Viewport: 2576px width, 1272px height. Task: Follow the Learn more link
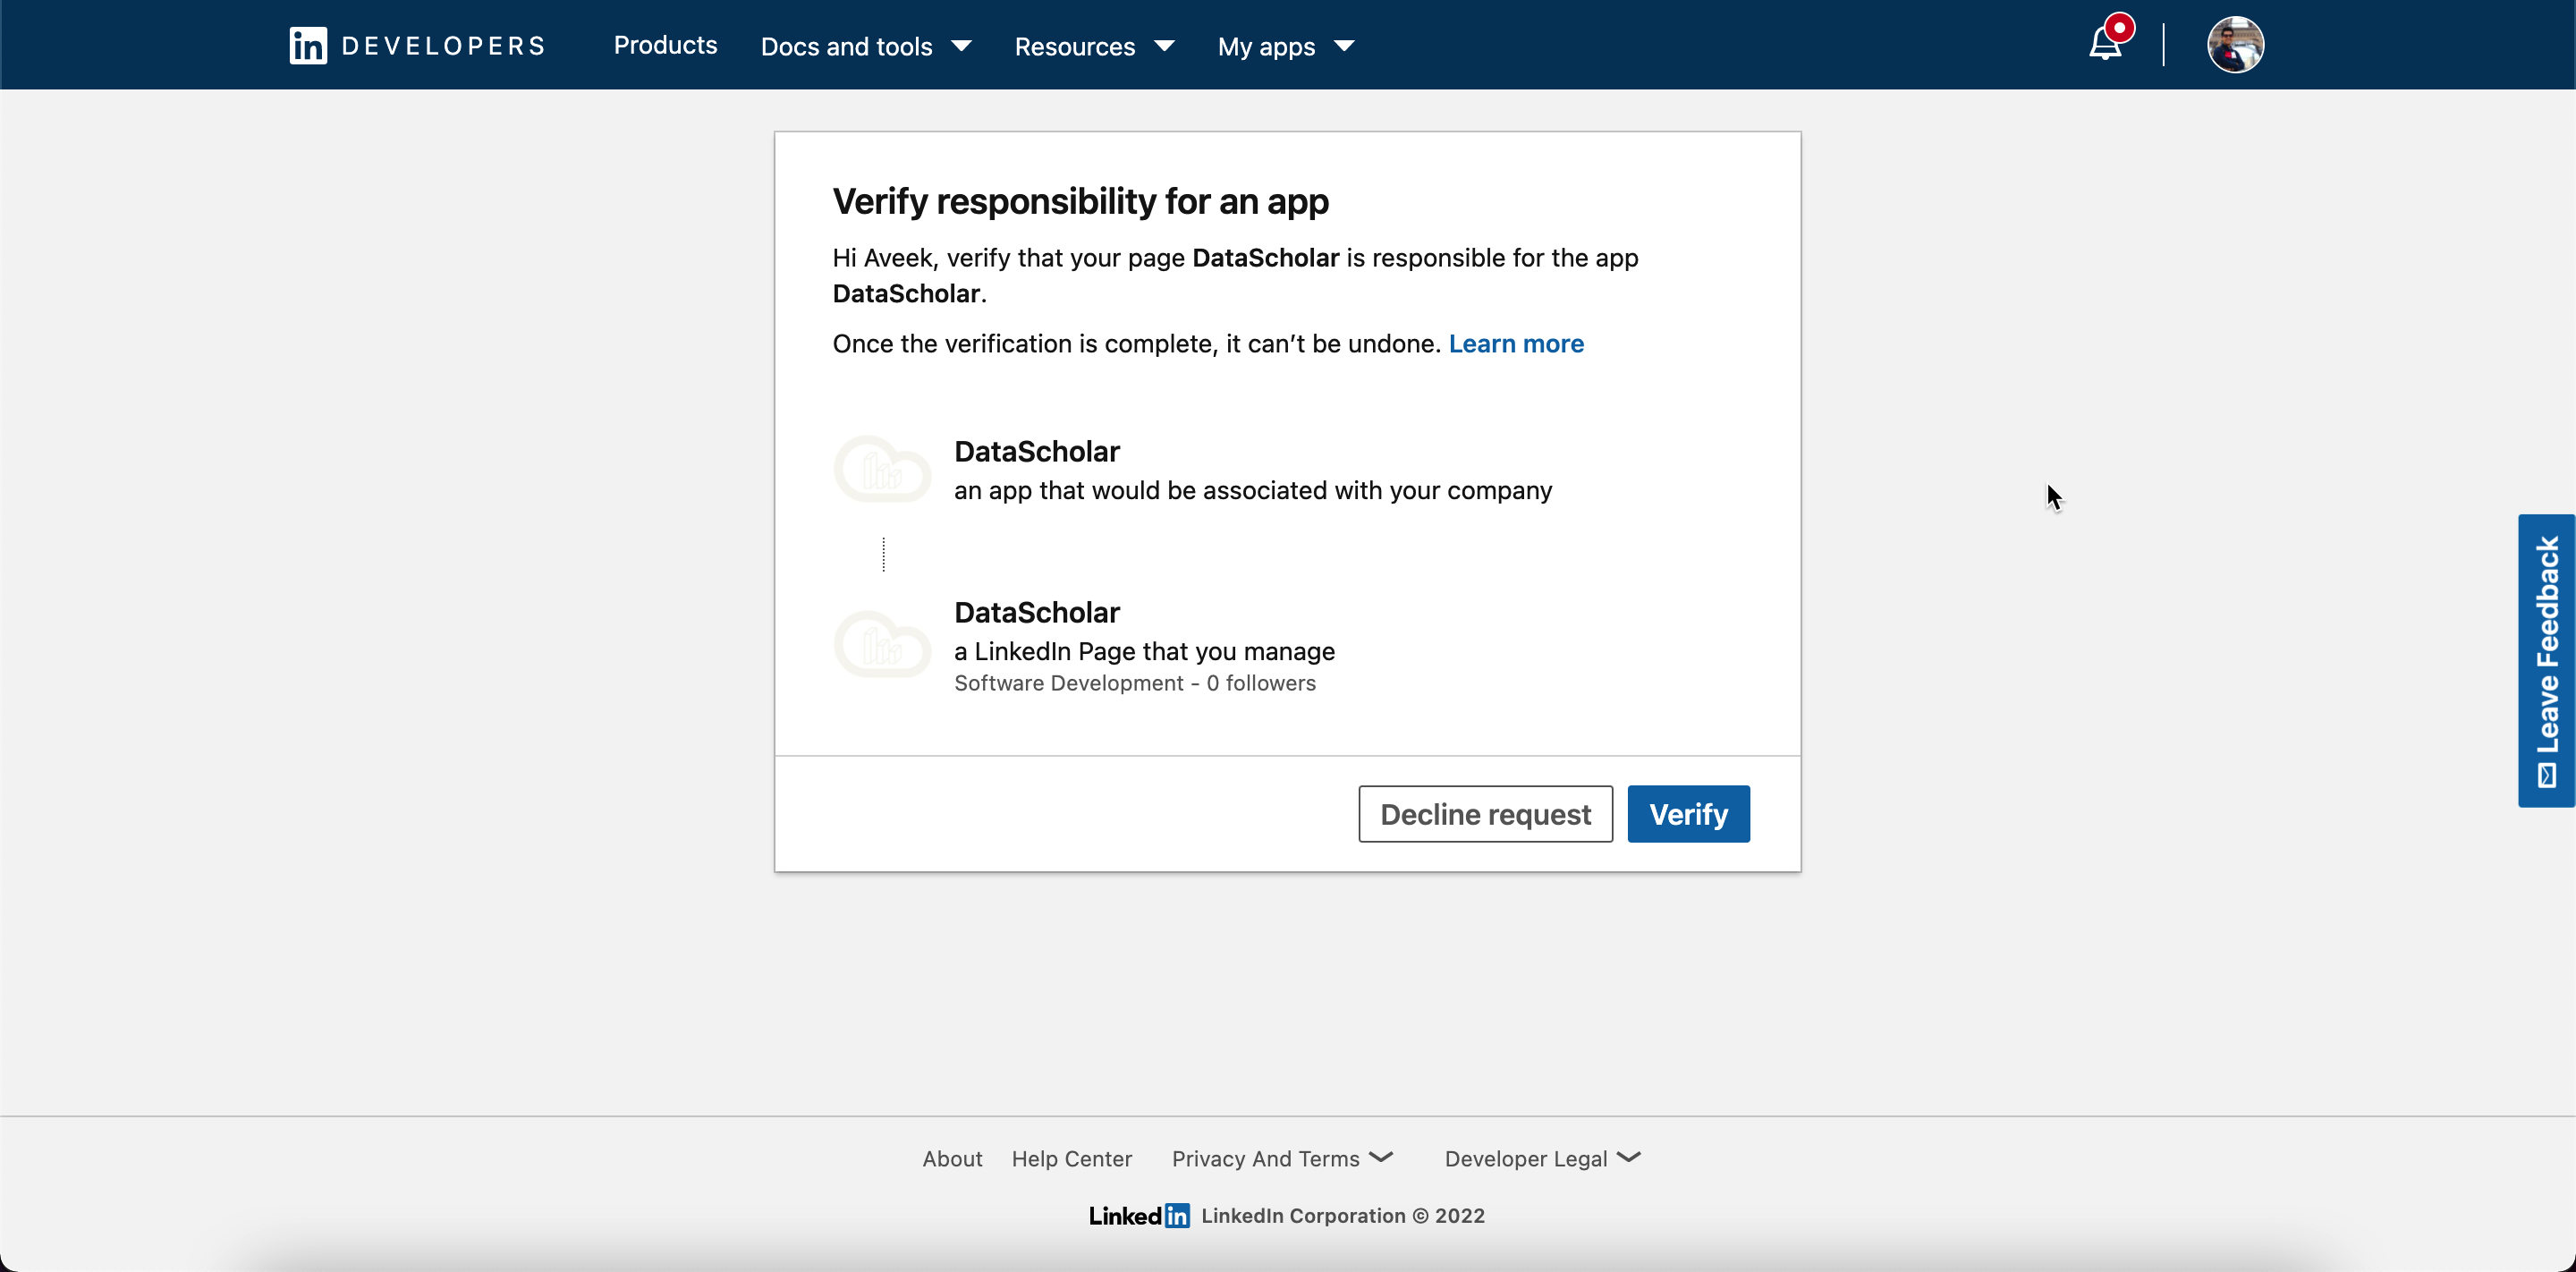coord(1516,343)
